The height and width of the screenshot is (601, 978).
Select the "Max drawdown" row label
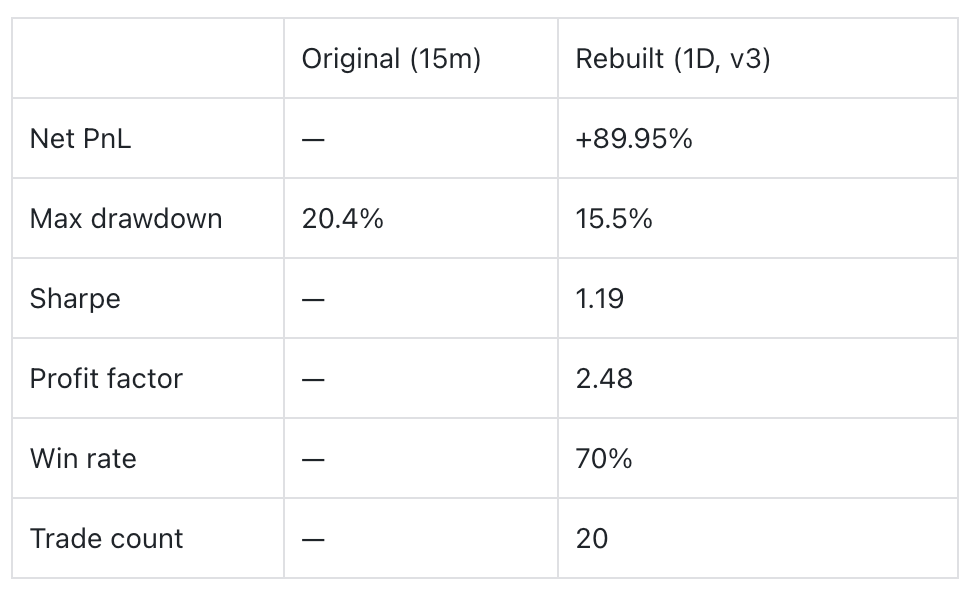pyautogui.click(x=126, y=219)
